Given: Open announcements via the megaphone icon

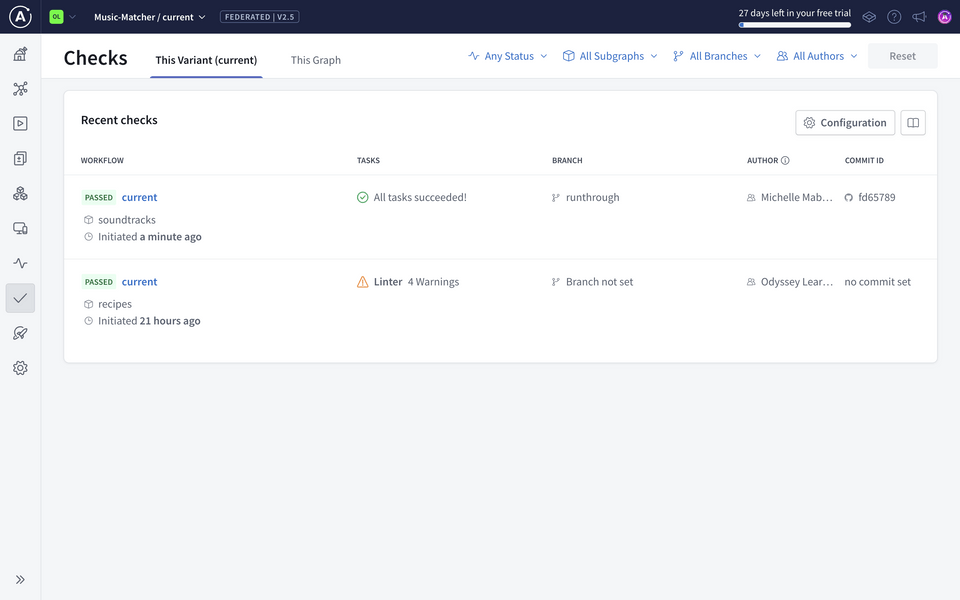Looking at the screenshot, I should [x=919, y=16].
